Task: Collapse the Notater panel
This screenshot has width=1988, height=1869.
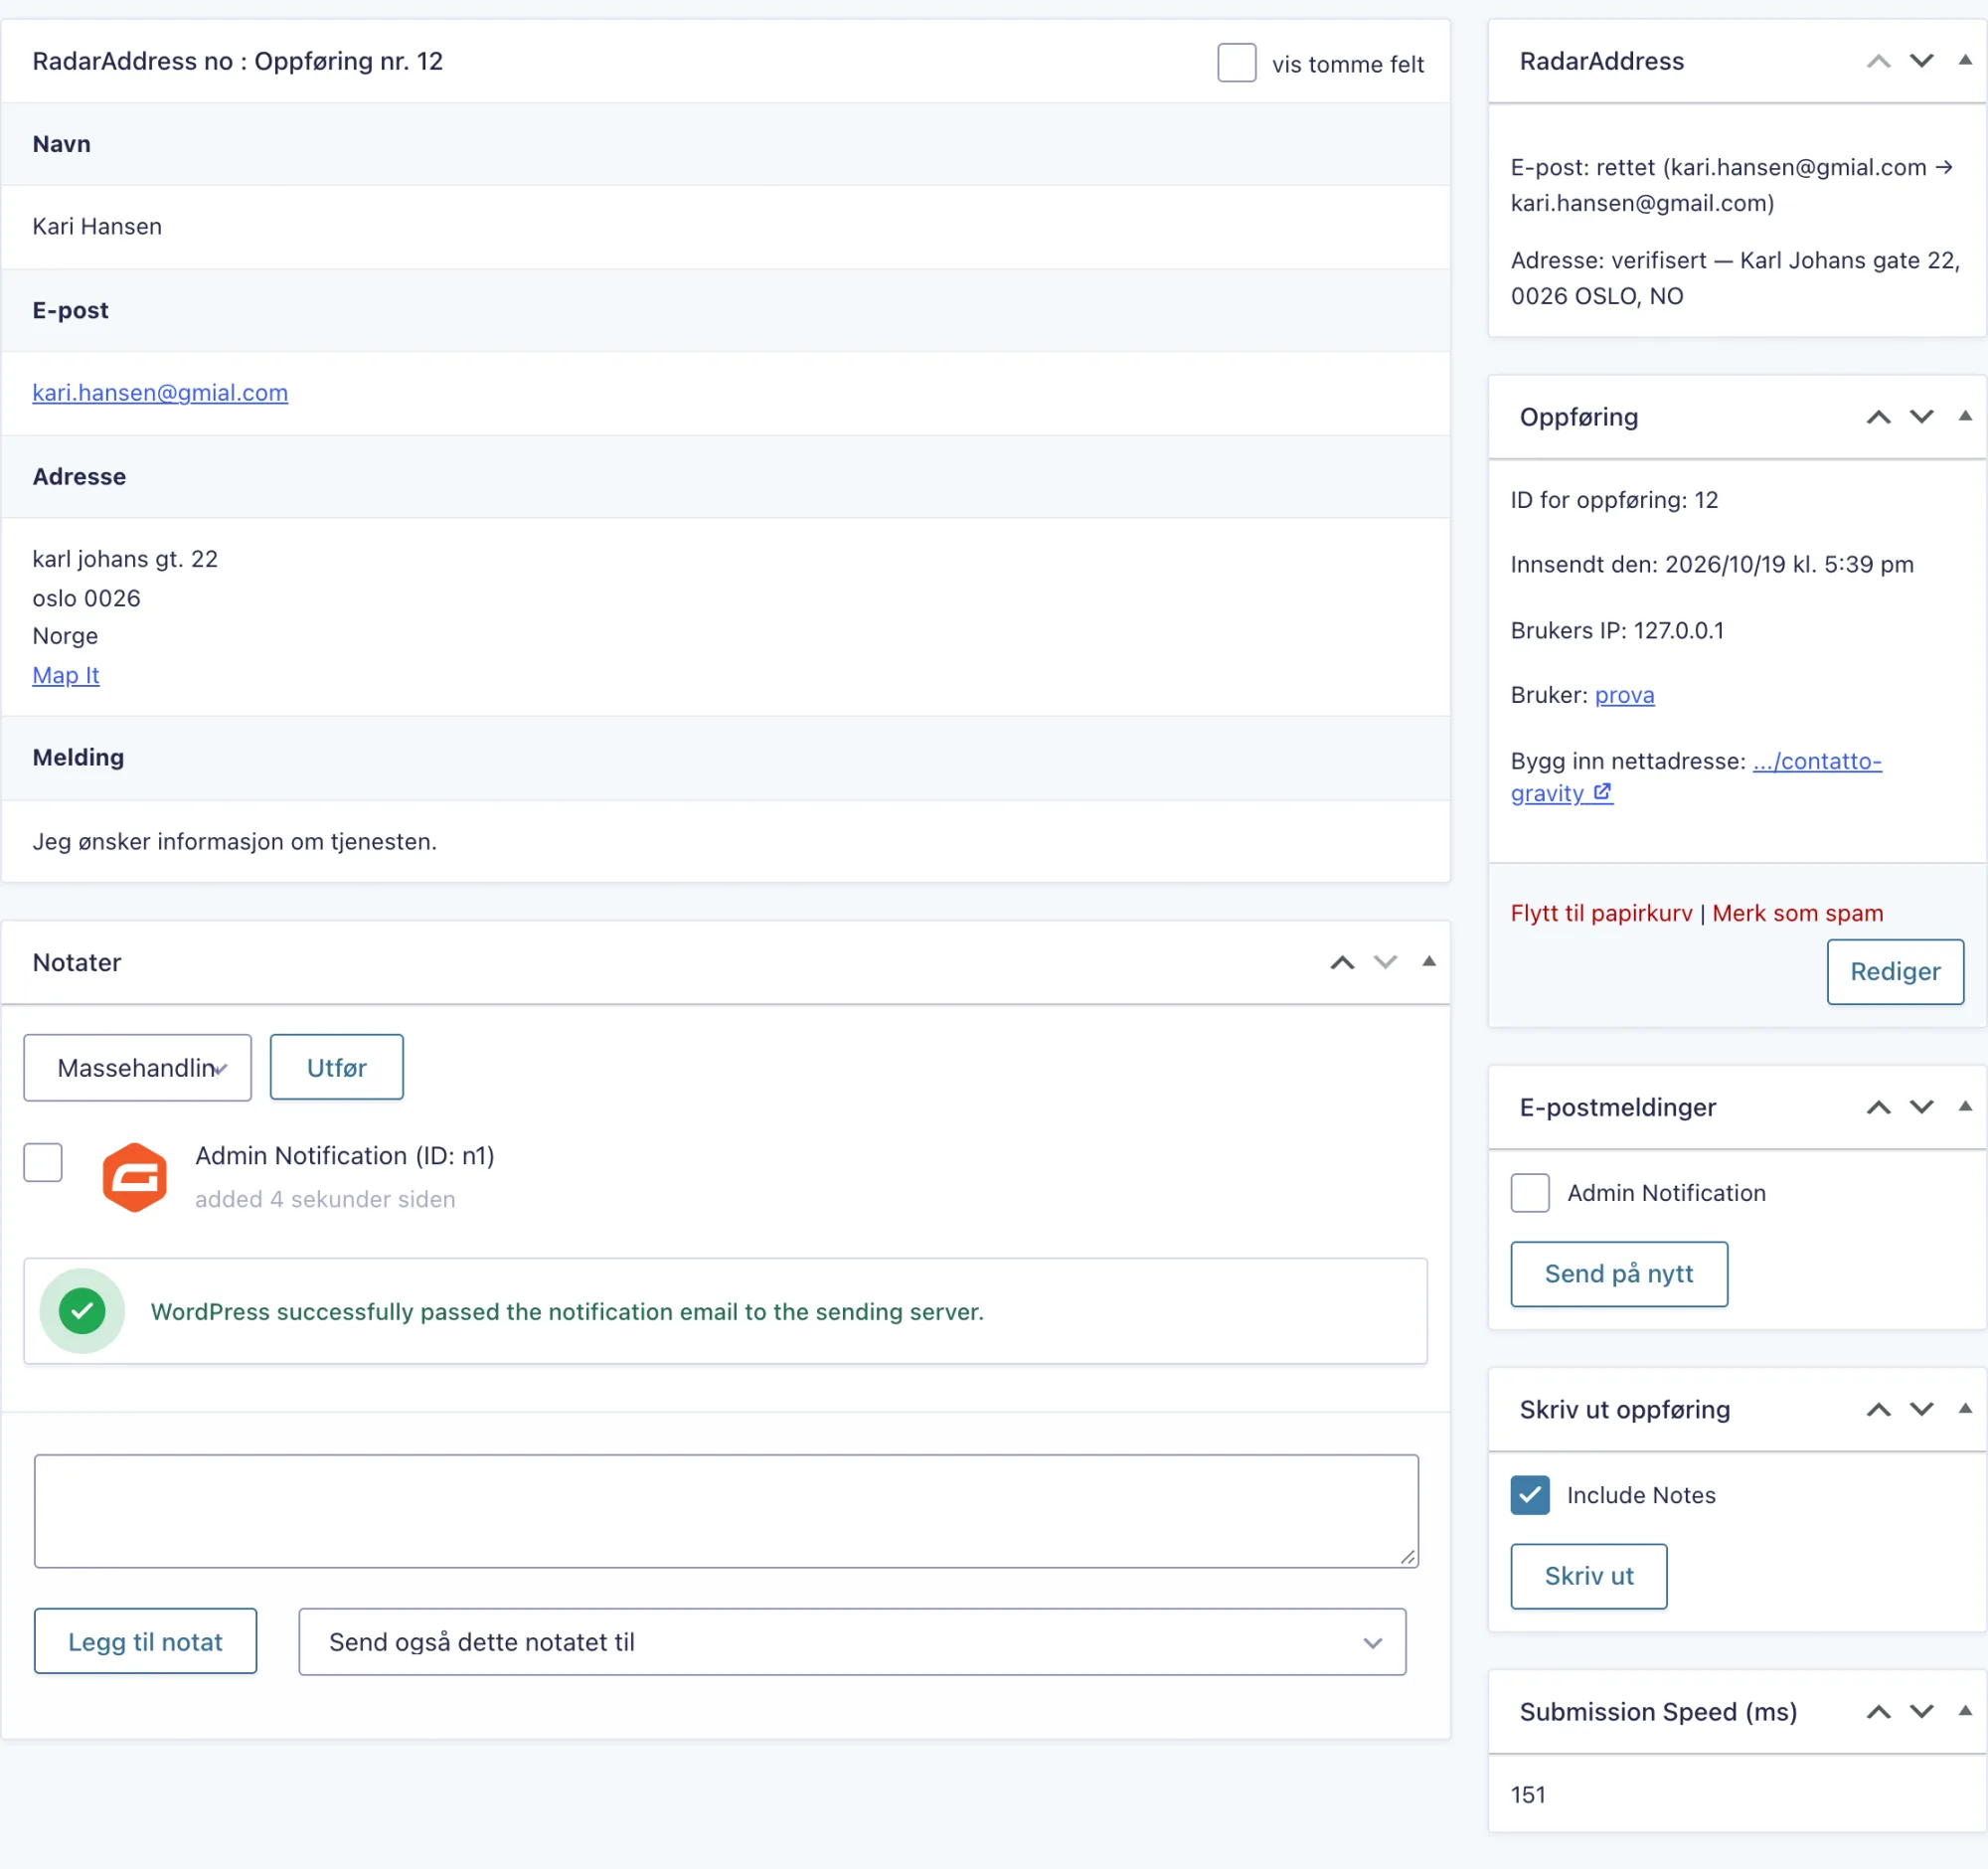Action: tap(1429, 962)
